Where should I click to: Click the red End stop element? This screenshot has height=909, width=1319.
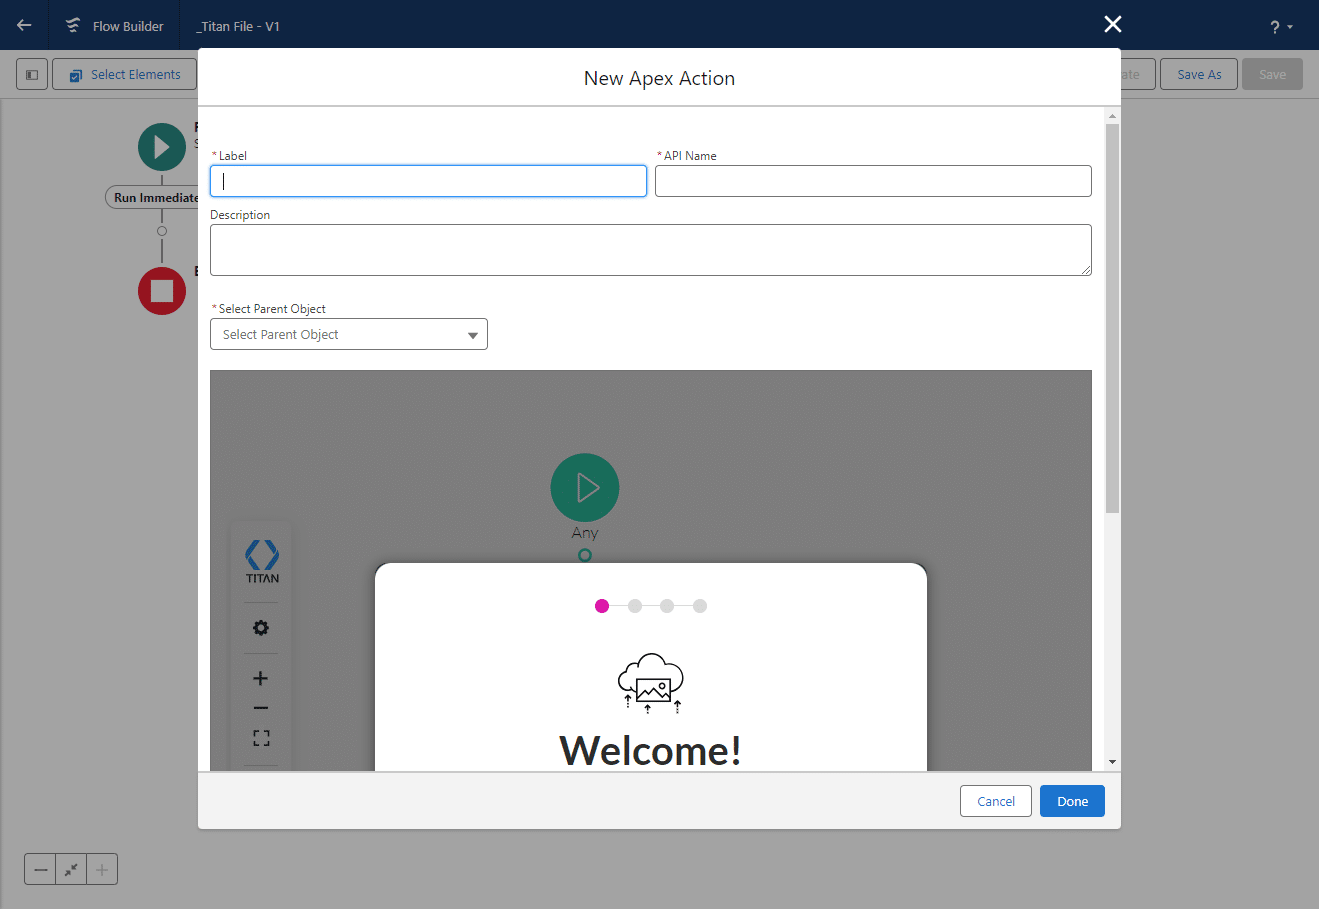[162, 291]
